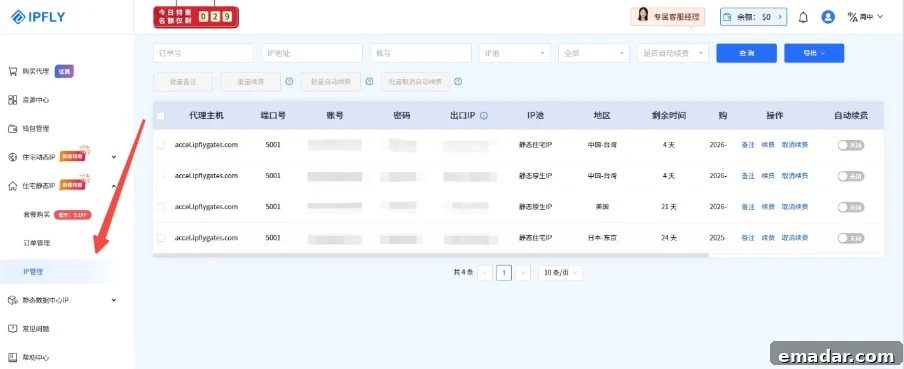Image resolution: width=904 pixels, height=369 pixels.
Task: Click the 钱包管理 wallet icon
Action: [x=13, y=129]
